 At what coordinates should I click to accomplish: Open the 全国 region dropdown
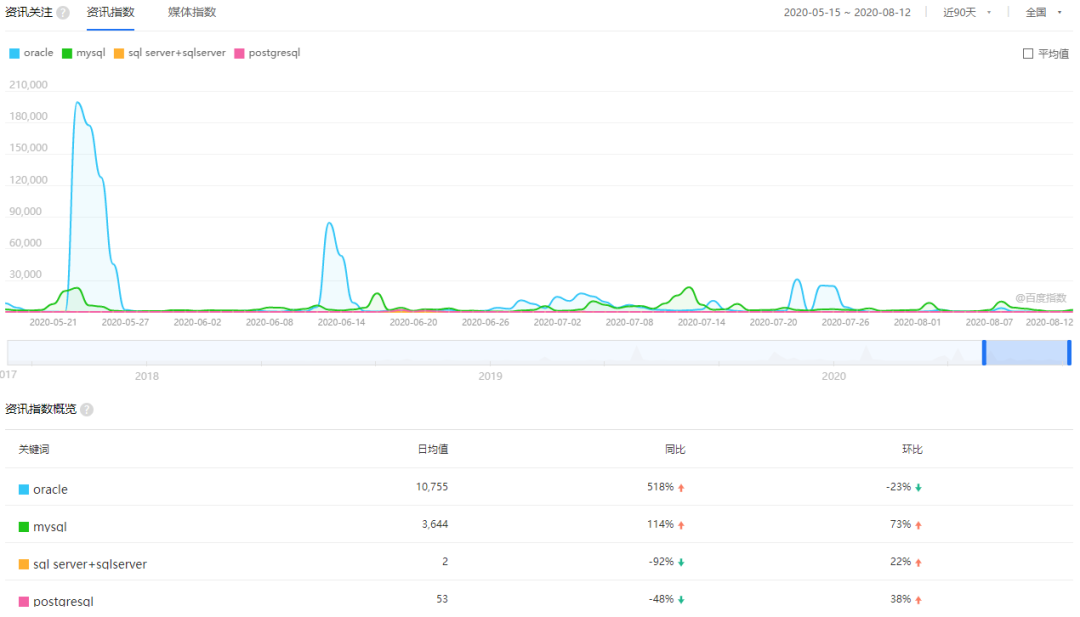tap(1043, 12)
